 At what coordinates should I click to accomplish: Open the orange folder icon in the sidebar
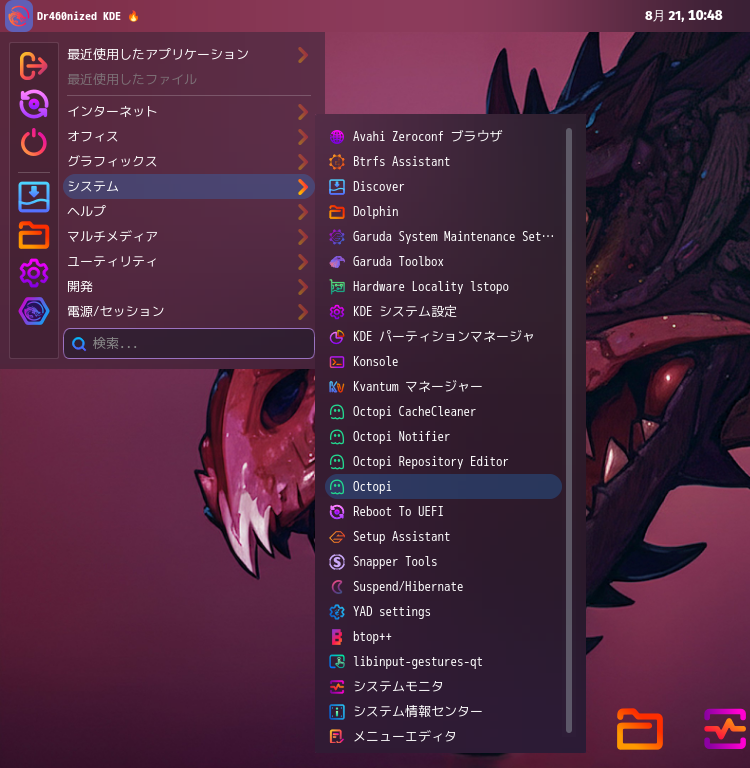pos(33,235)
